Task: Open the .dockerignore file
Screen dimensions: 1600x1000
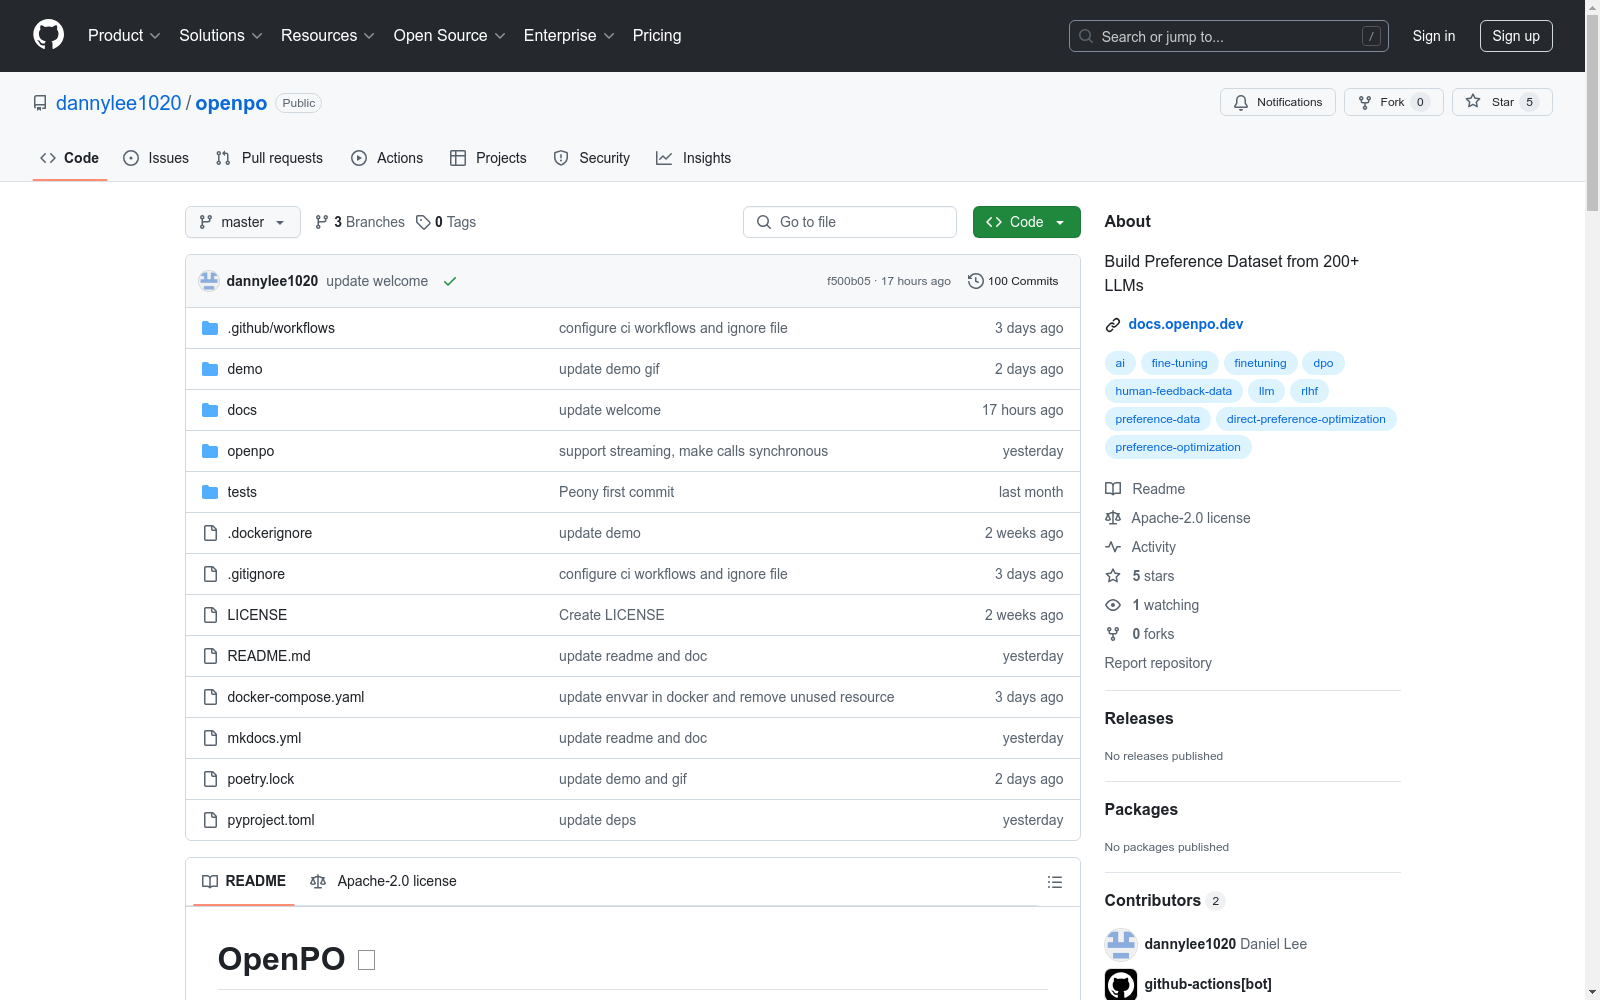Action: coord(269,533)
